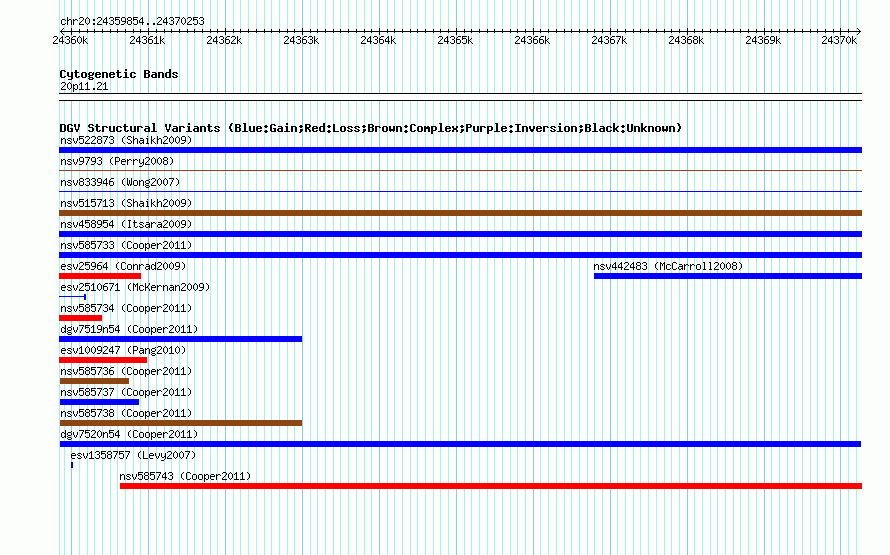Click the blue nsv442483 gain bar
Image resolution: width=890 pixels, height=555 pixels.
click(728, 276)
